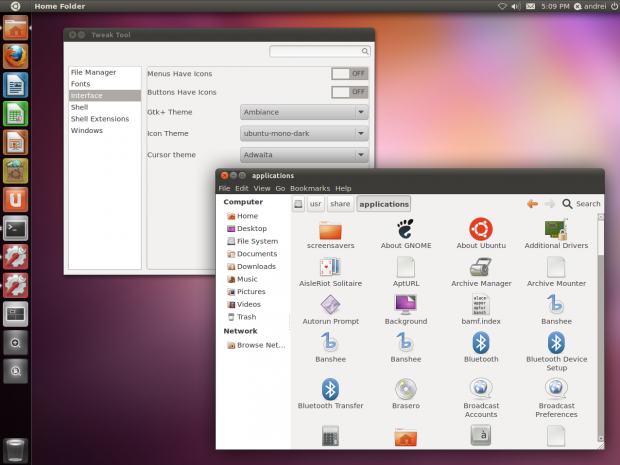
Task: Open Terminal from the launcher
Action: [x=15, y=228]
